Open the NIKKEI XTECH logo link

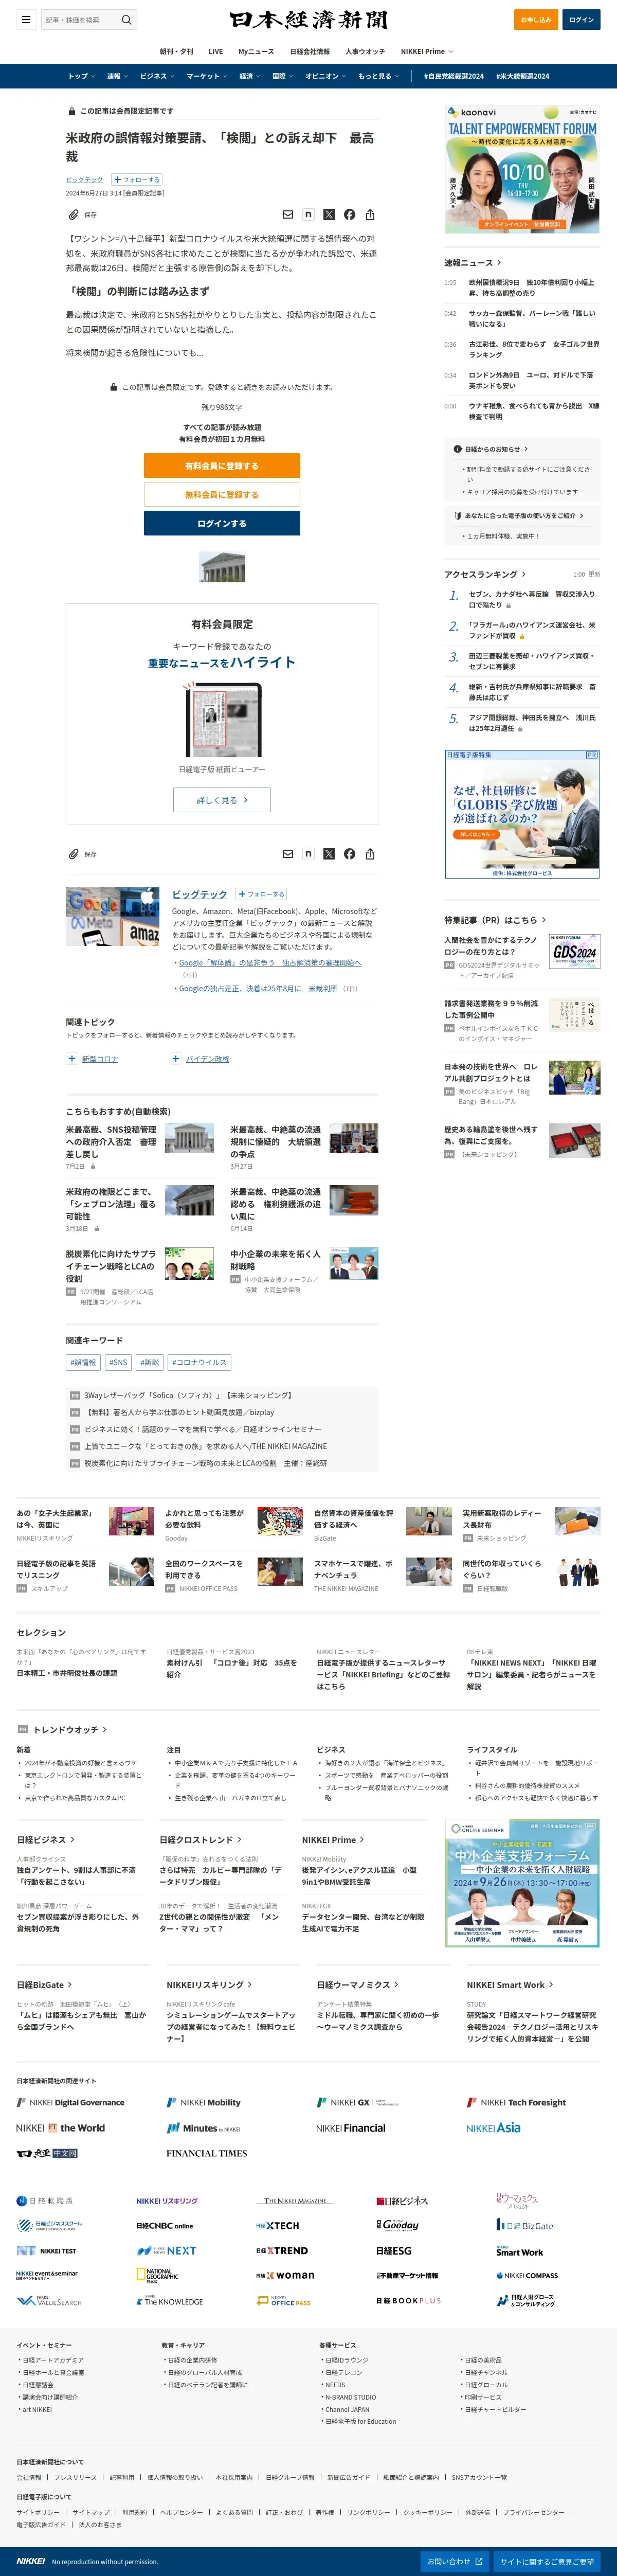(277, 2225)
